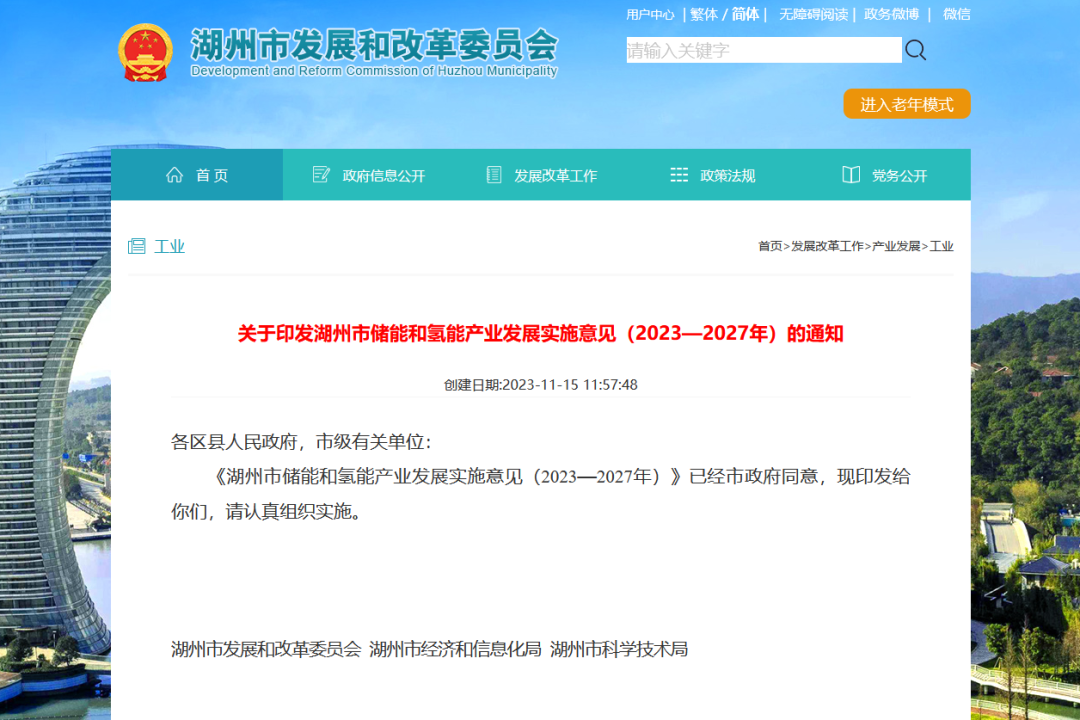Switch to 繁体 traditional Chinese
This screenshot has height=720, width=1080.
coord(704,14)
